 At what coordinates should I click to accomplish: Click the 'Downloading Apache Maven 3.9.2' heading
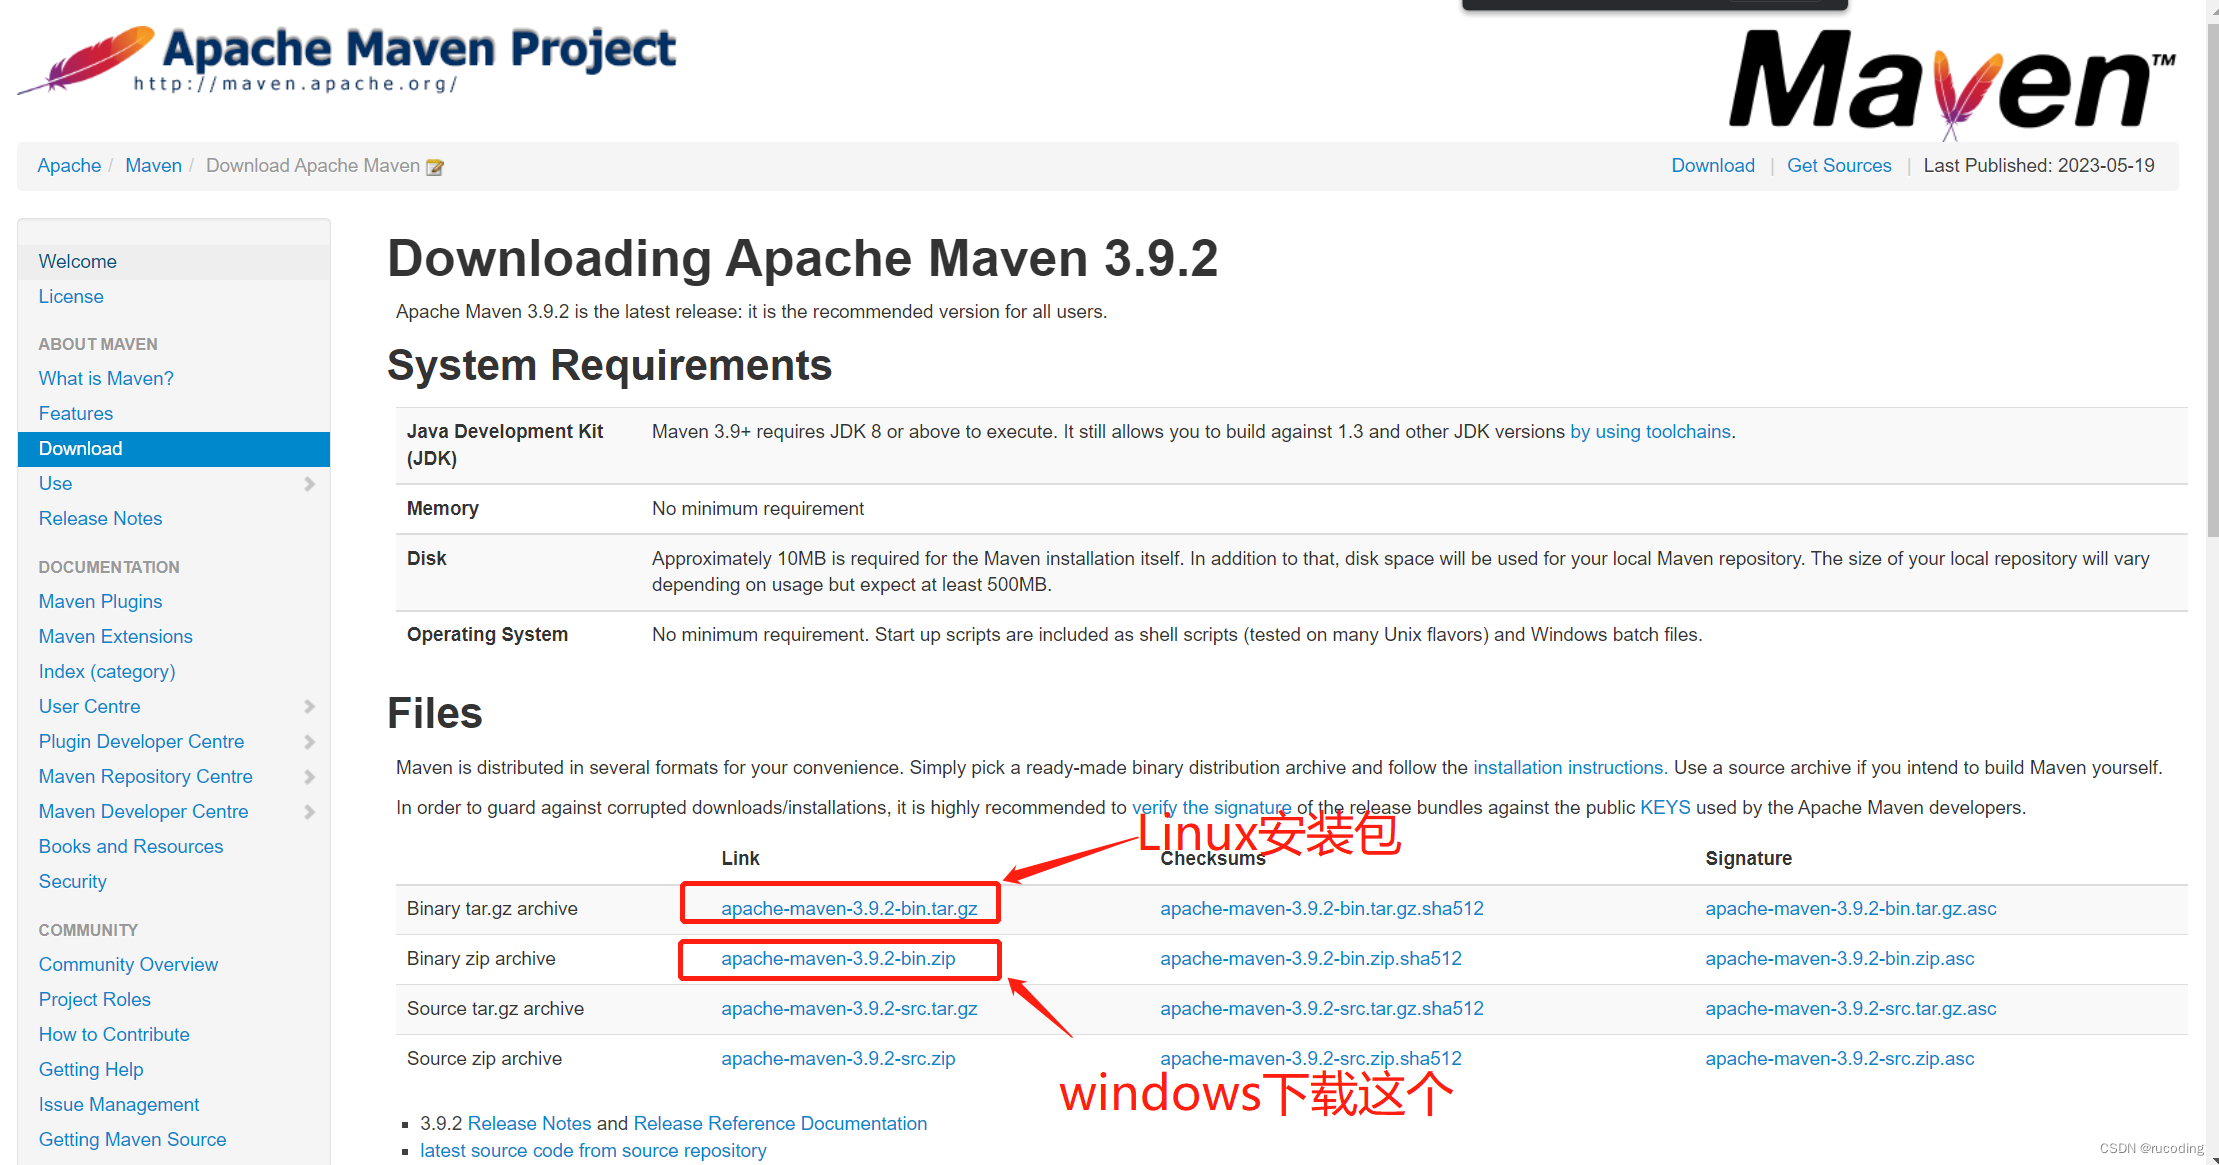tap(802, 259)
